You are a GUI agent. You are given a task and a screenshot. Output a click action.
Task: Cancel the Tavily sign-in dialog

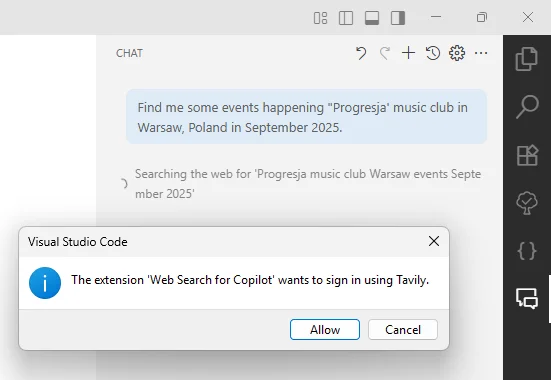click(x=403, y=330)
